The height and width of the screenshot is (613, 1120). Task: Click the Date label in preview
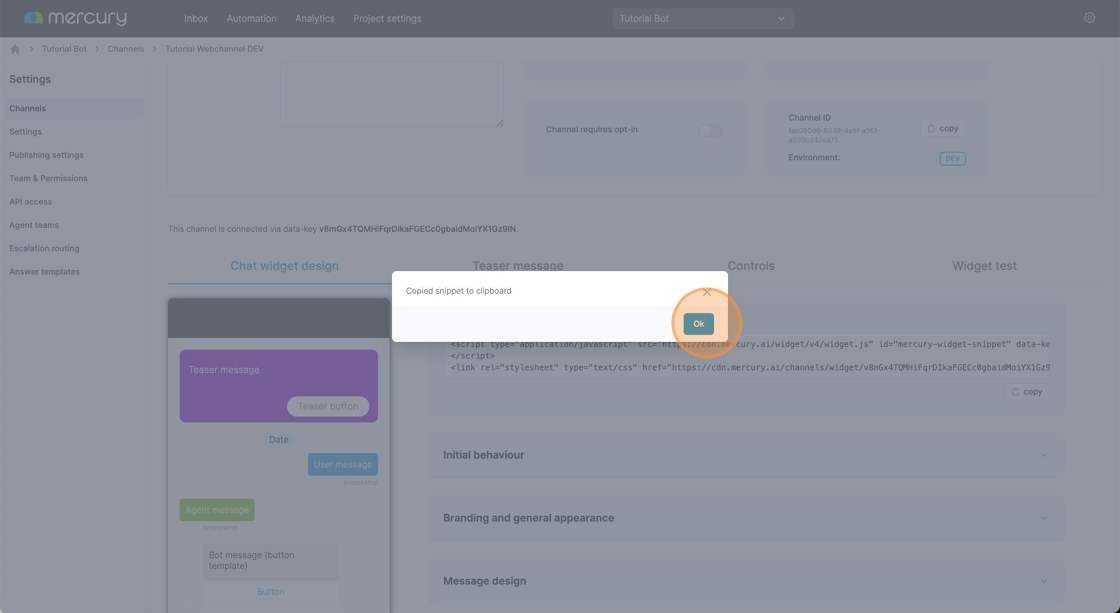pyautogui.click(x=279, y=439)
